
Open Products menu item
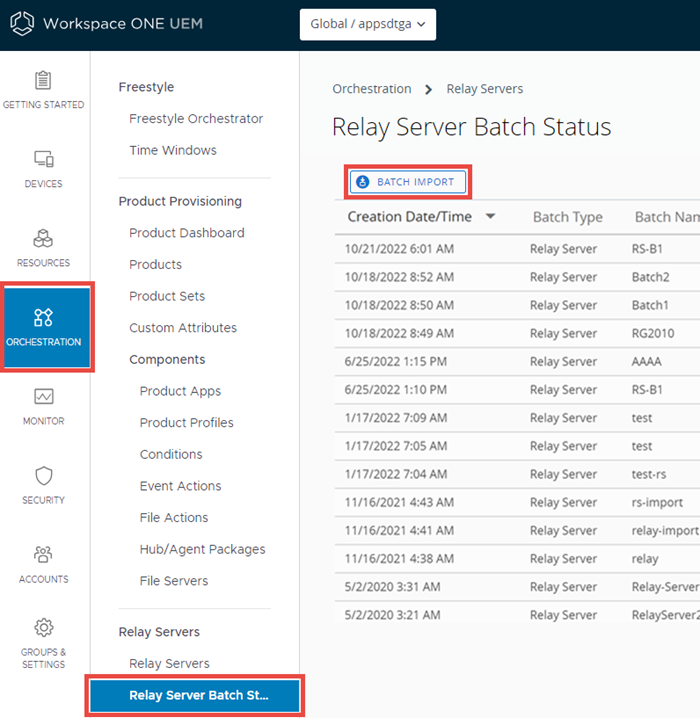coord(156,265)
